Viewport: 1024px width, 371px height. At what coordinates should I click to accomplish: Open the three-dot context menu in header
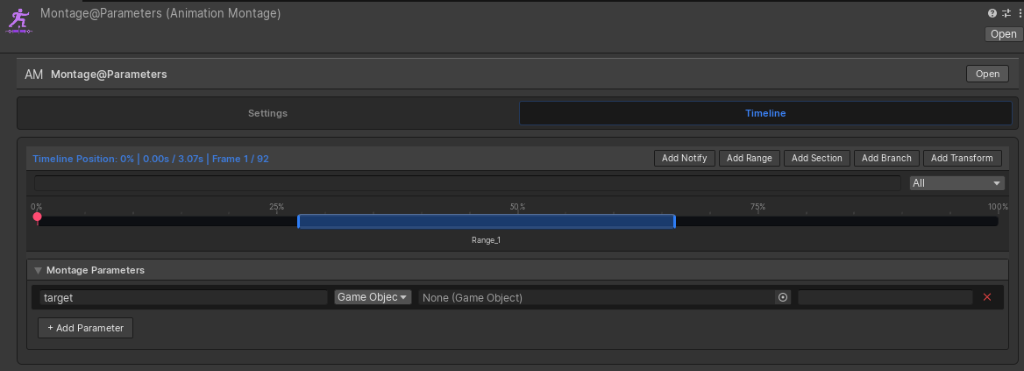click(x=1019, y=13)
